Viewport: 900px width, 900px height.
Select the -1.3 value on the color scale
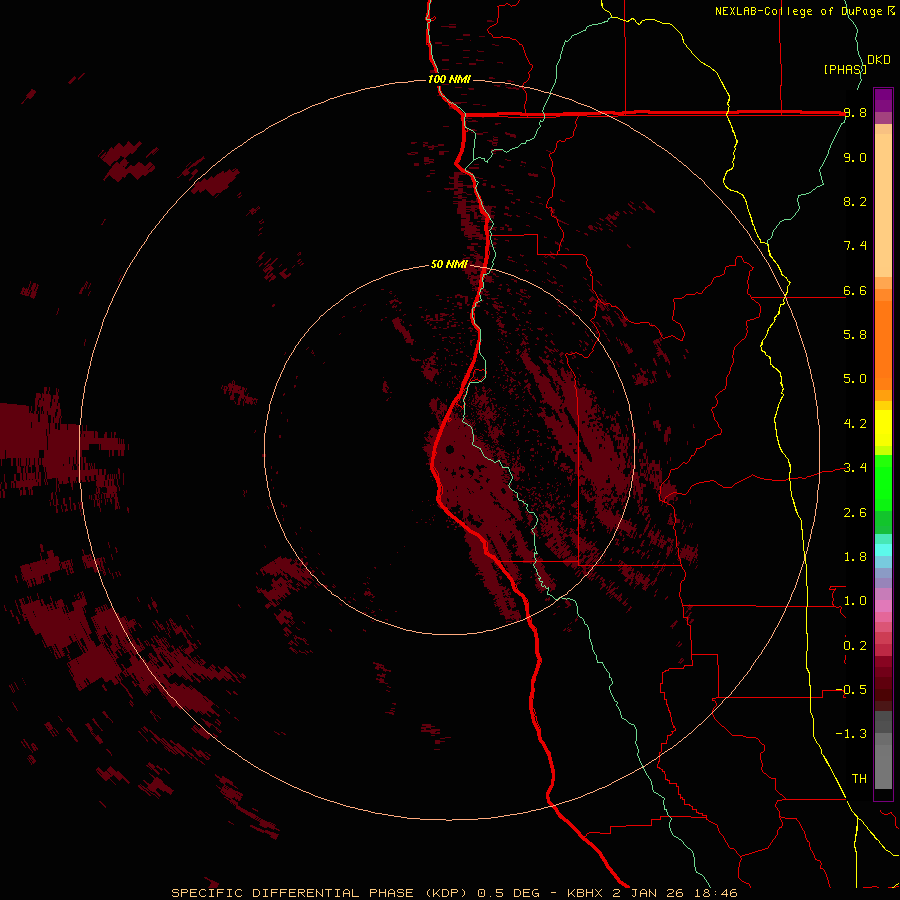tap(851, 734)
